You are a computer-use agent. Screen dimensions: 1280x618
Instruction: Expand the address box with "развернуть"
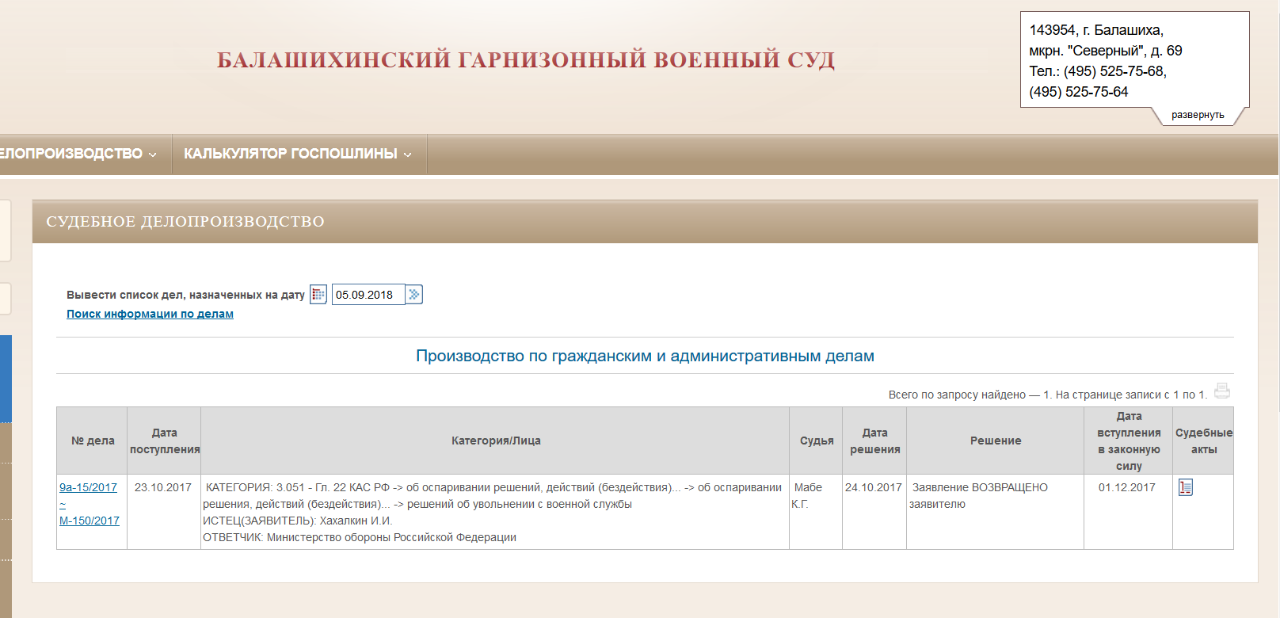point(1197,115)
